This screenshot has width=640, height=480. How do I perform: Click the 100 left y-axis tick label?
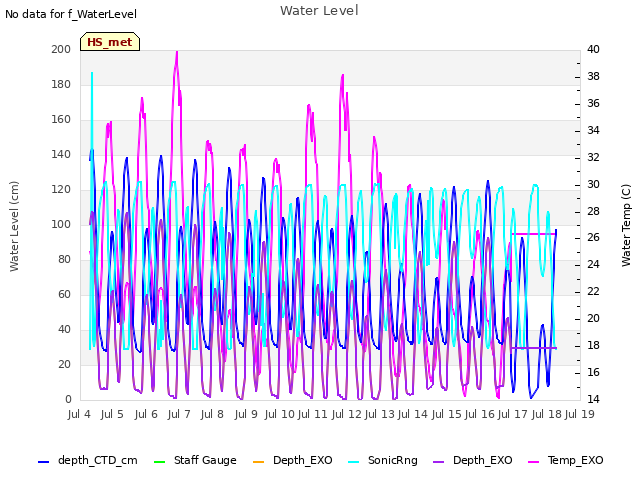61,224
